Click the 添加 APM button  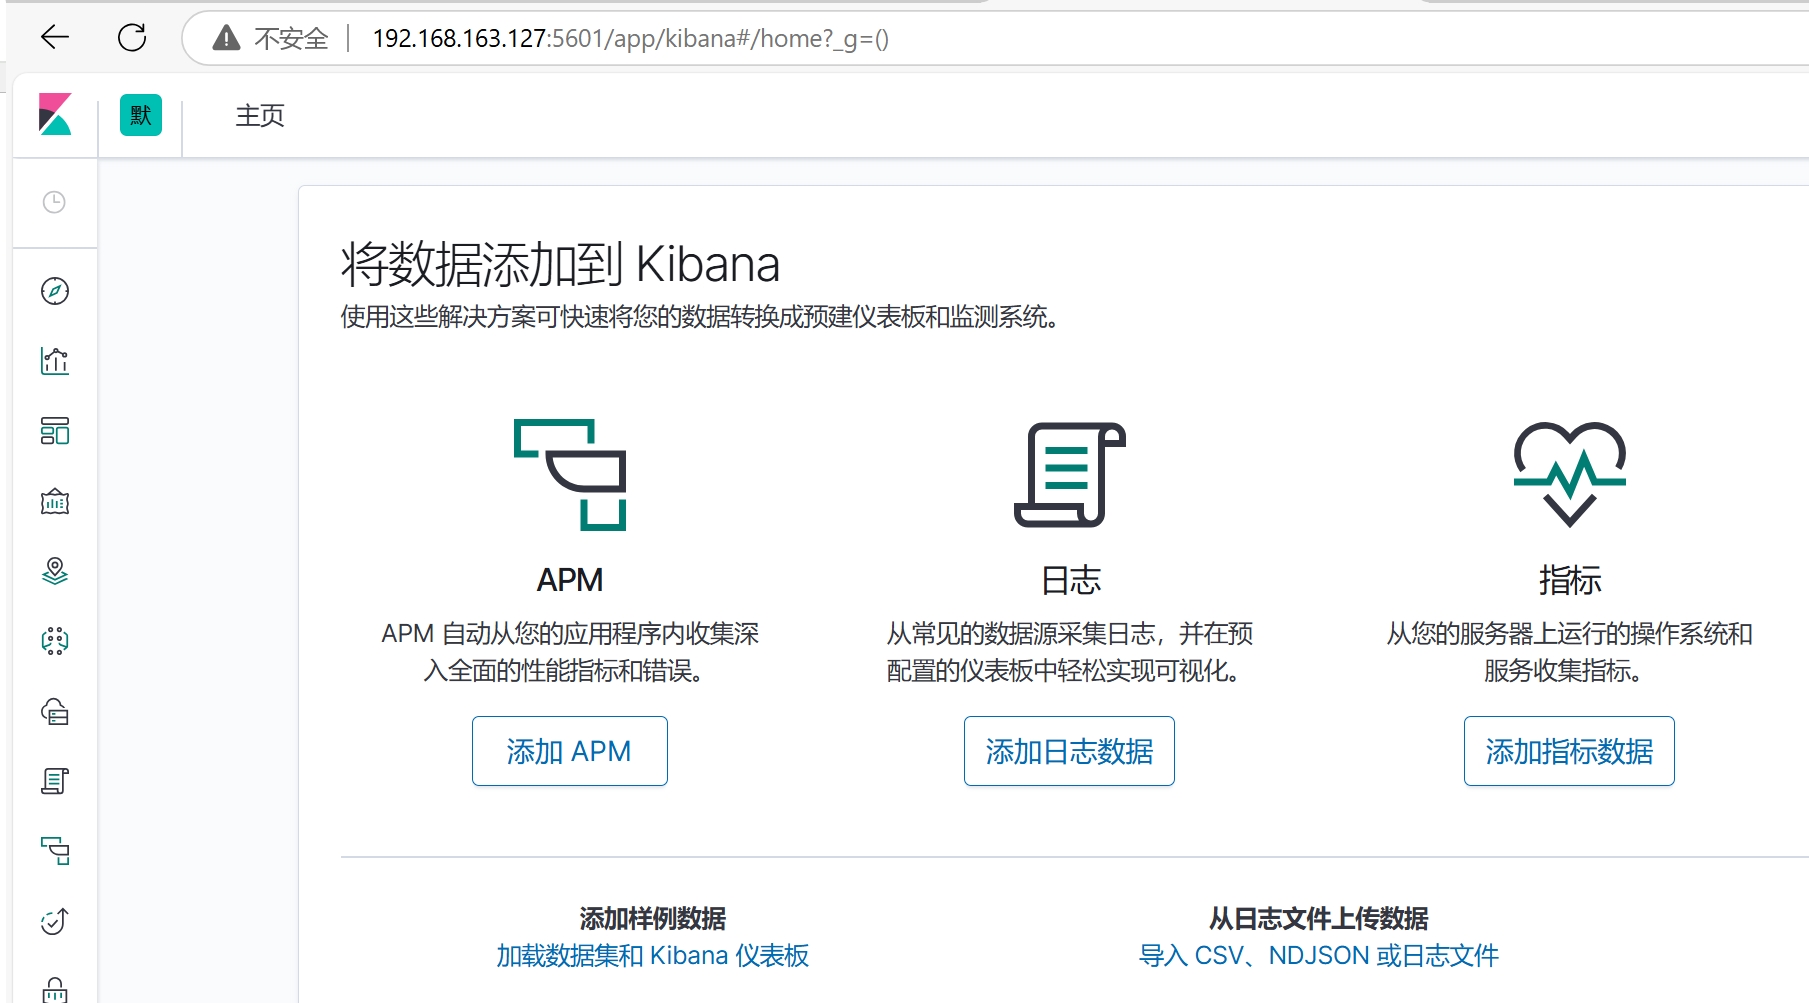coord(569,751)
